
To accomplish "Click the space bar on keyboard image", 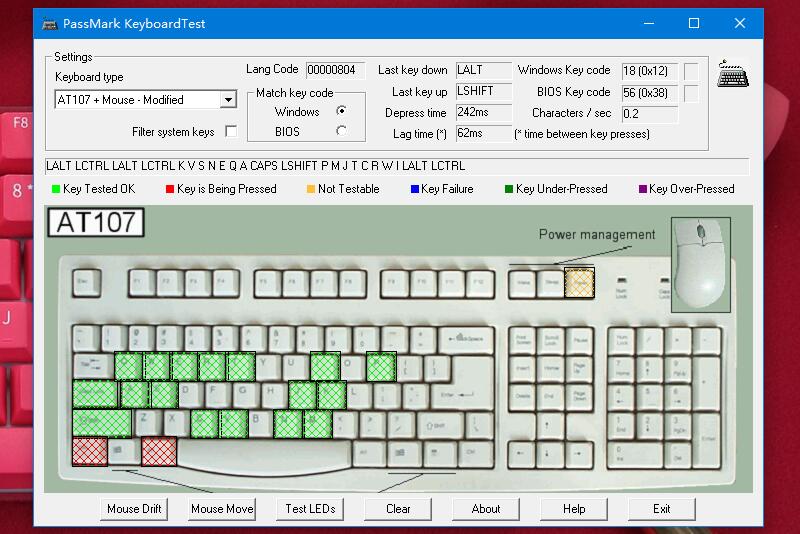I will pyautogui.click(x=264, y=454).
